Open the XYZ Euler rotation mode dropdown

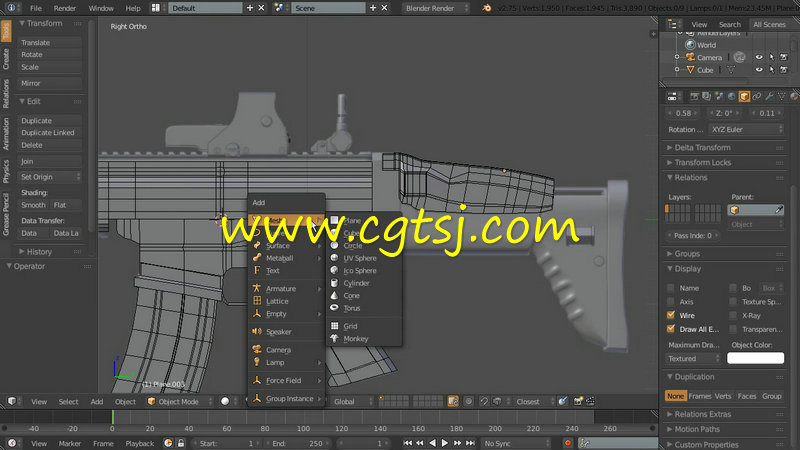tap(746, 130)
